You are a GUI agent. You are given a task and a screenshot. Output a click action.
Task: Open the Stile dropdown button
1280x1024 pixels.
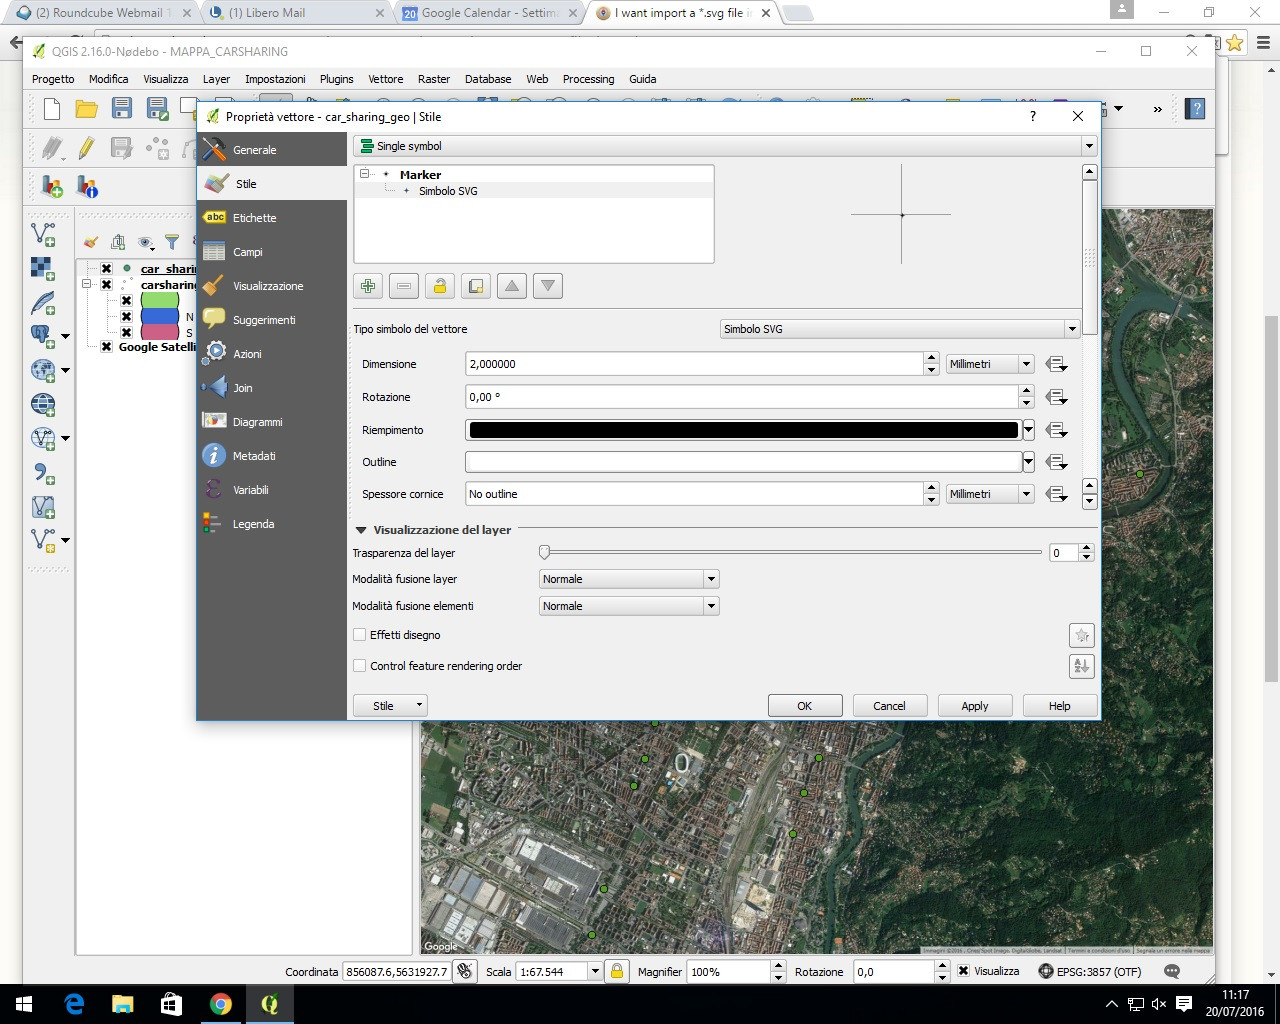pos(391,706)
